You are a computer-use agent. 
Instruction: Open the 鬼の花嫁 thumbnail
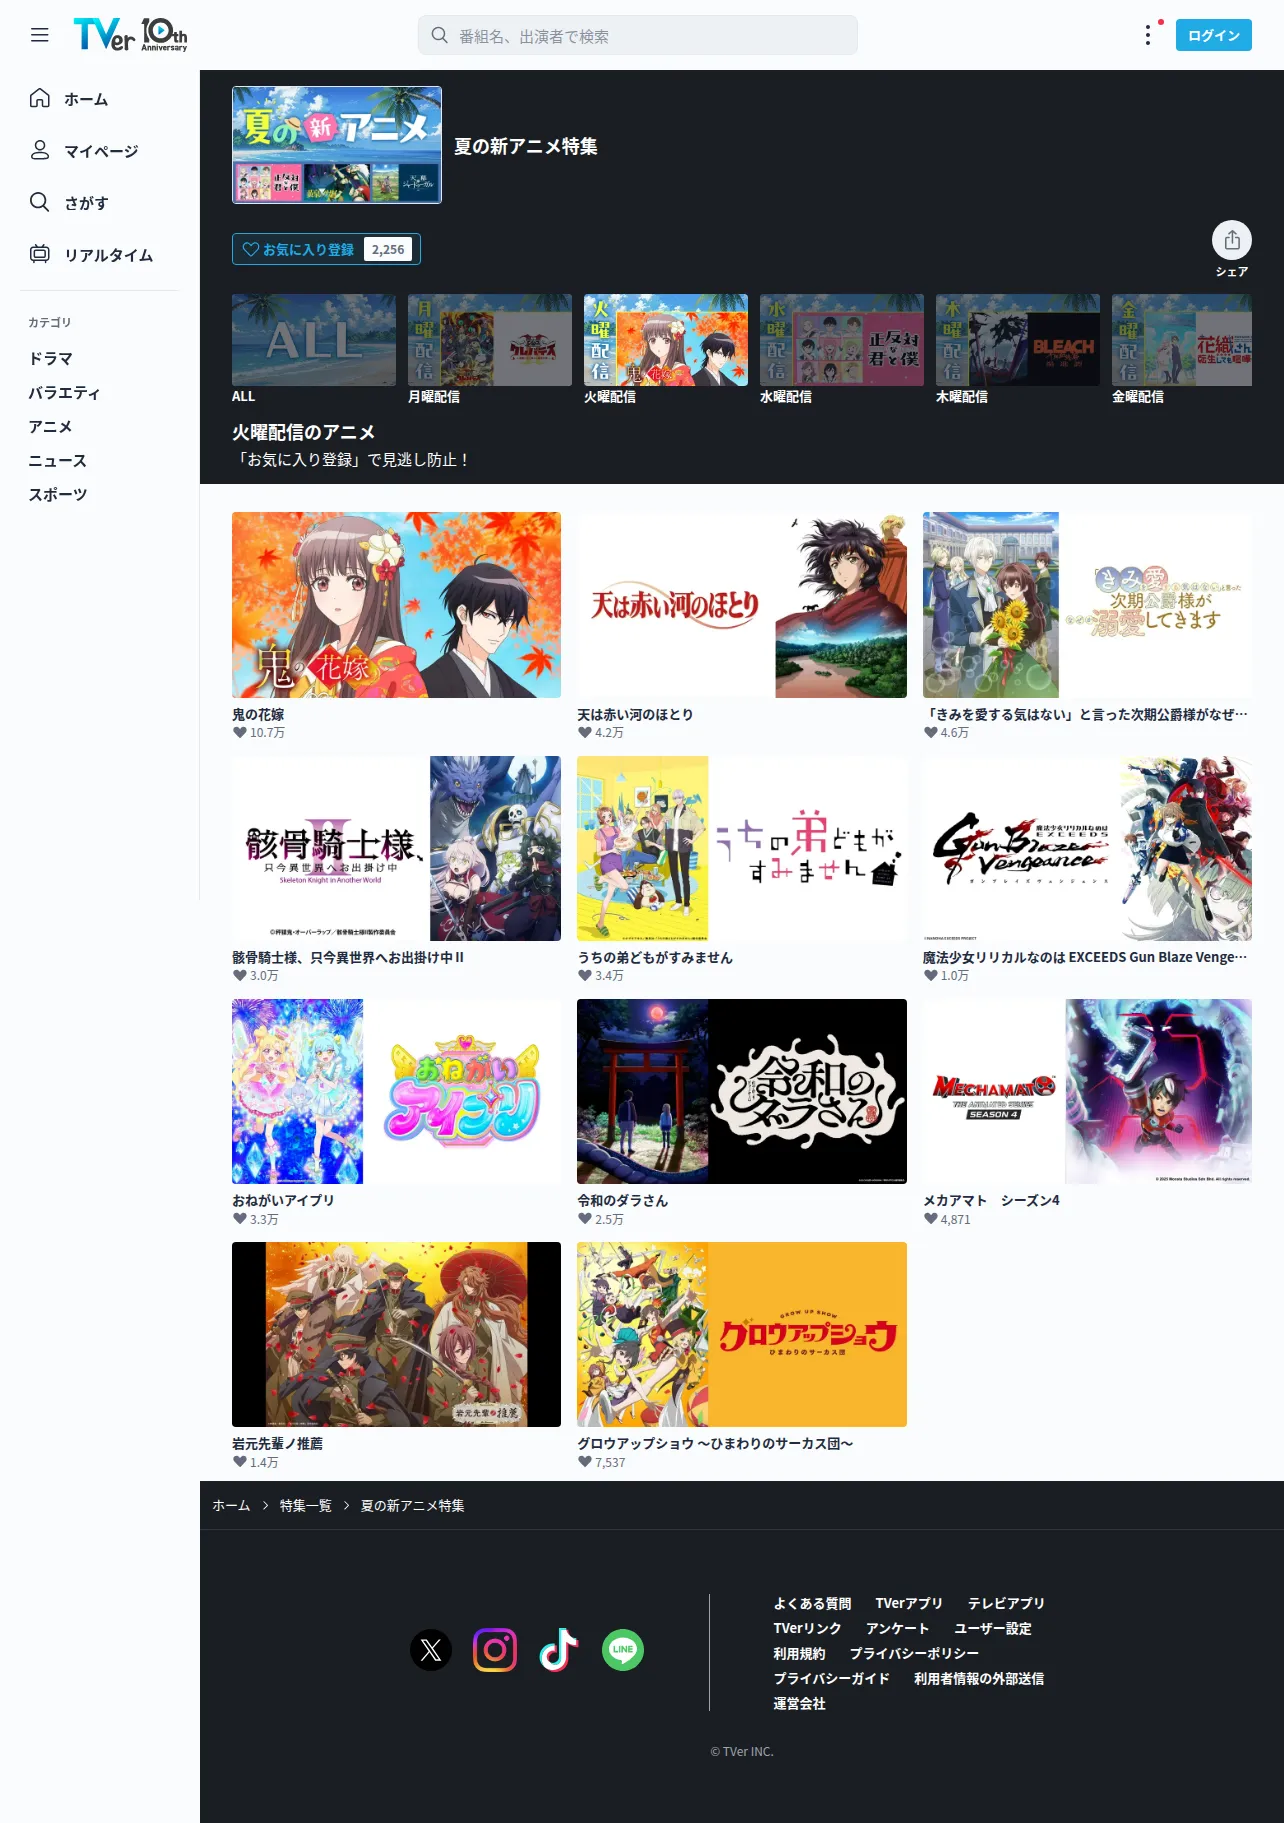tap(397, 605)
